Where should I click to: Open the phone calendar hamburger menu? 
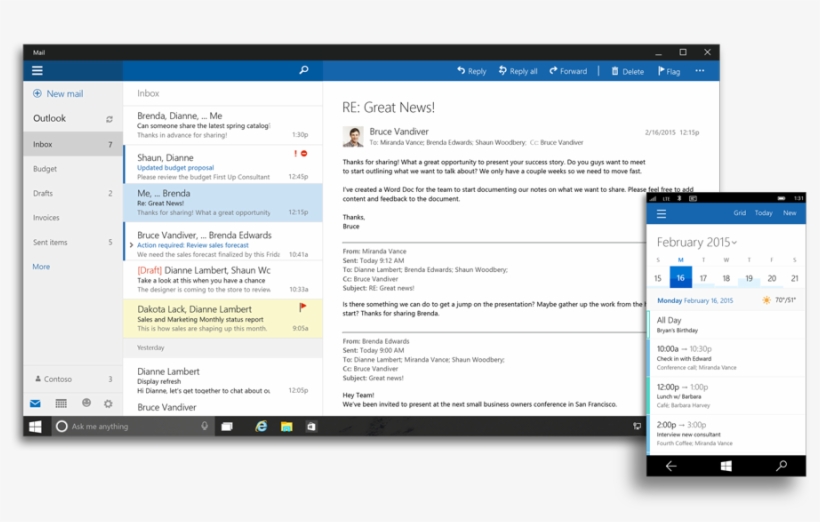coord(661,213)
